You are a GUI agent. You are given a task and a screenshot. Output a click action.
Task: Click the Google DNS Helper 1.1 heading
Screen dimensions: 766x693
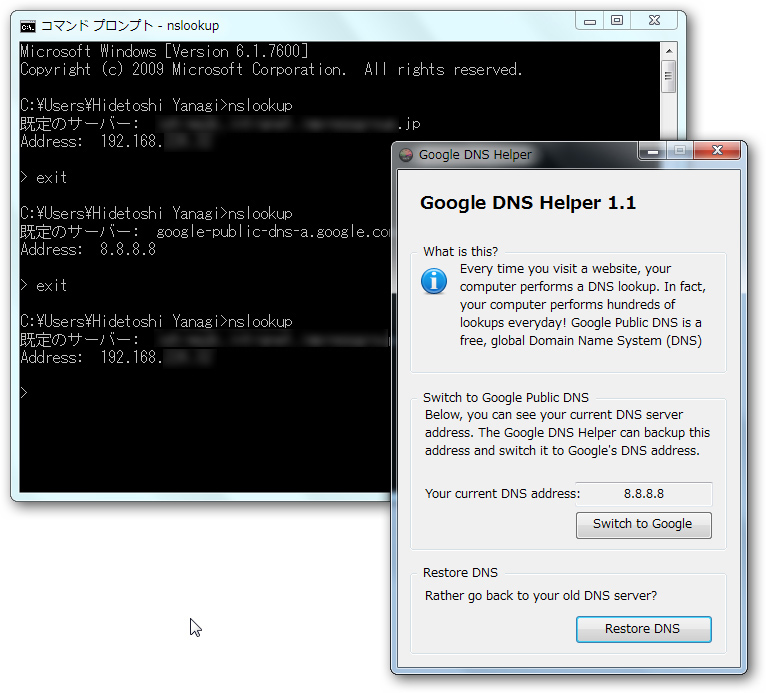click(x=528, y=203)
